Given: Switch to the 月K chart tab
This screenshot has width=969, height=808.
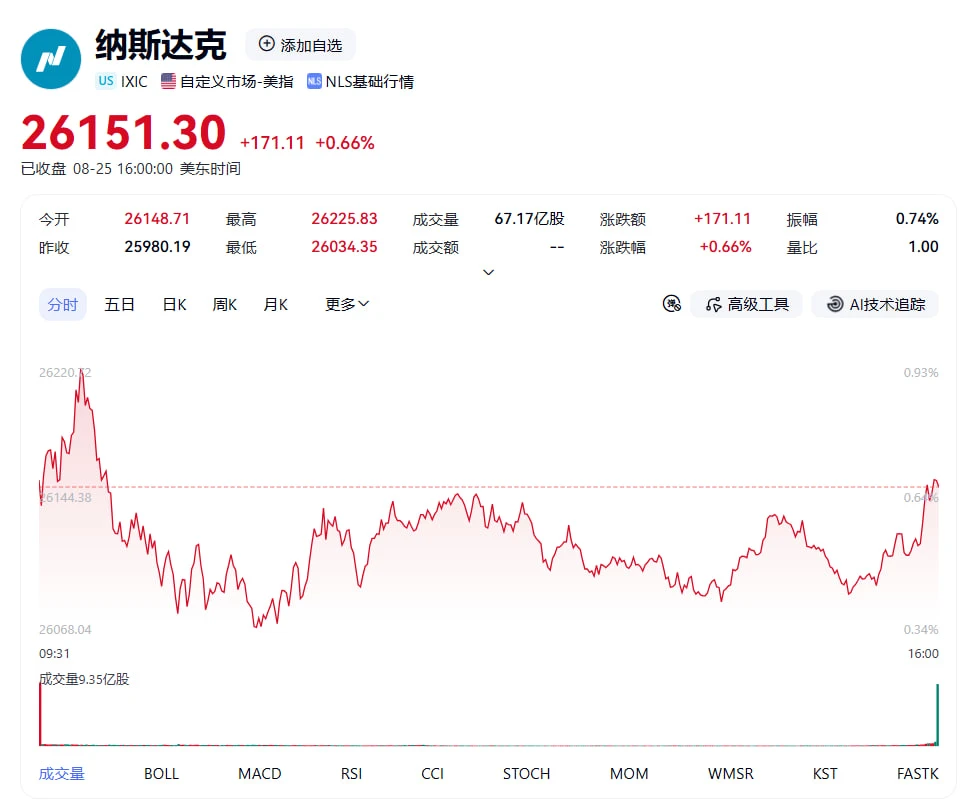Looking at the screenshot, I should (x=276, y=304).
